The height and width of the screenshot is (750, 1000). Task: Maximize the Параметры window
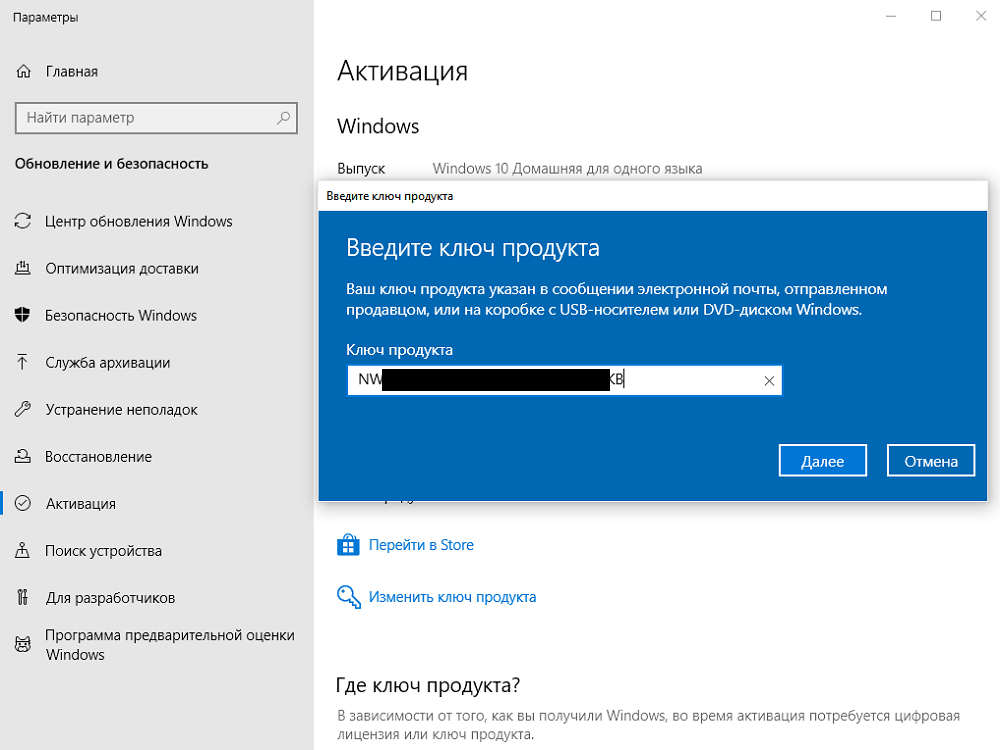(936, 17)
